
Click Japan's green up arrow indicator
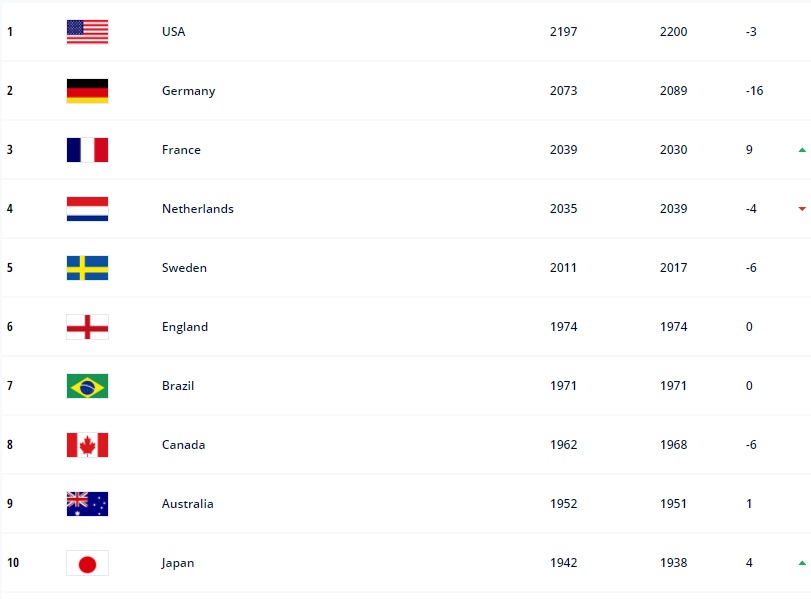point(802,563)
